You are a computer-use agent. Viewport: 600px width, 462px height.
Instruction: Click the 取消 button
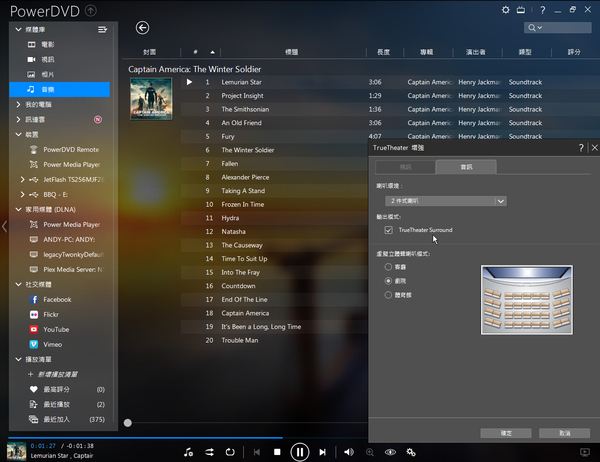tap(565, 433)
